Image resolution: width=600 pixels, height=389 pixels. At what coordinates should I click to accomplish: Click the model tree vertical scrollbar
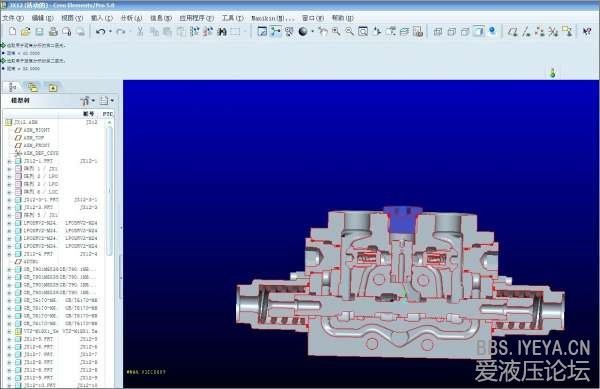point(109,191)
